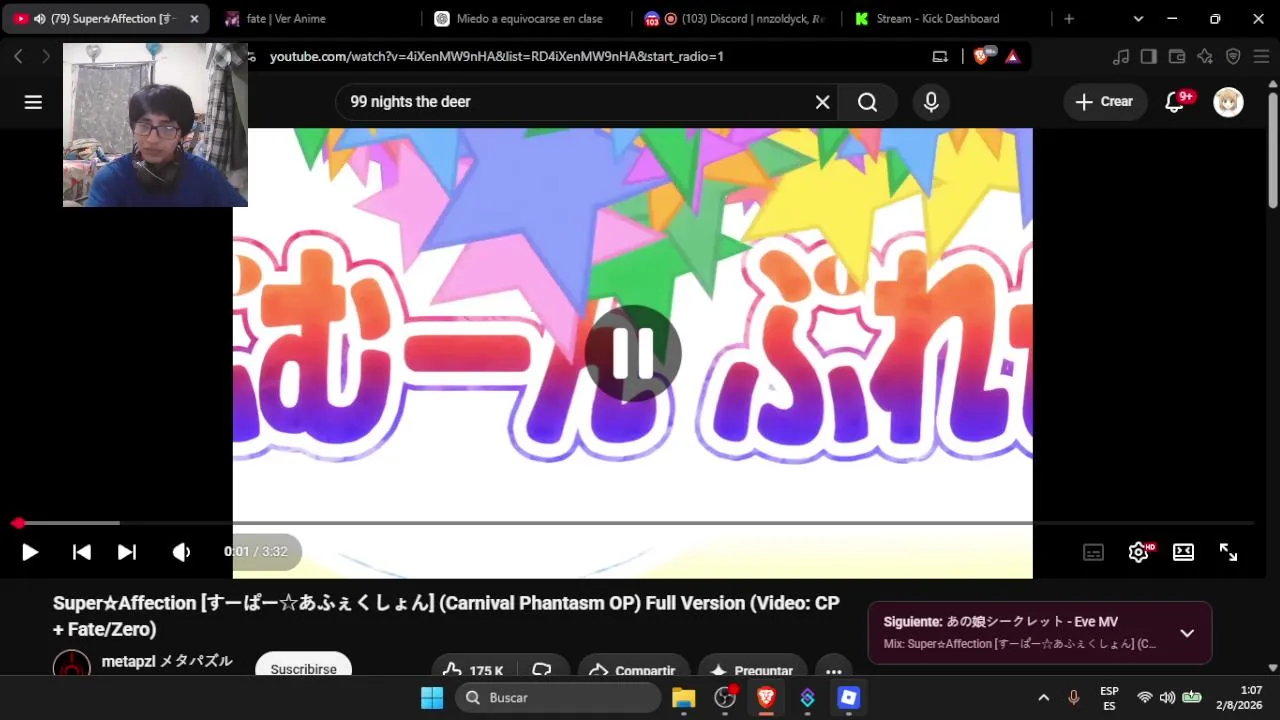The height and width of the screenshot is (720, 1280).
Task: Click the Crear button
Action: pyautogui.click(x=1104, y=102)
